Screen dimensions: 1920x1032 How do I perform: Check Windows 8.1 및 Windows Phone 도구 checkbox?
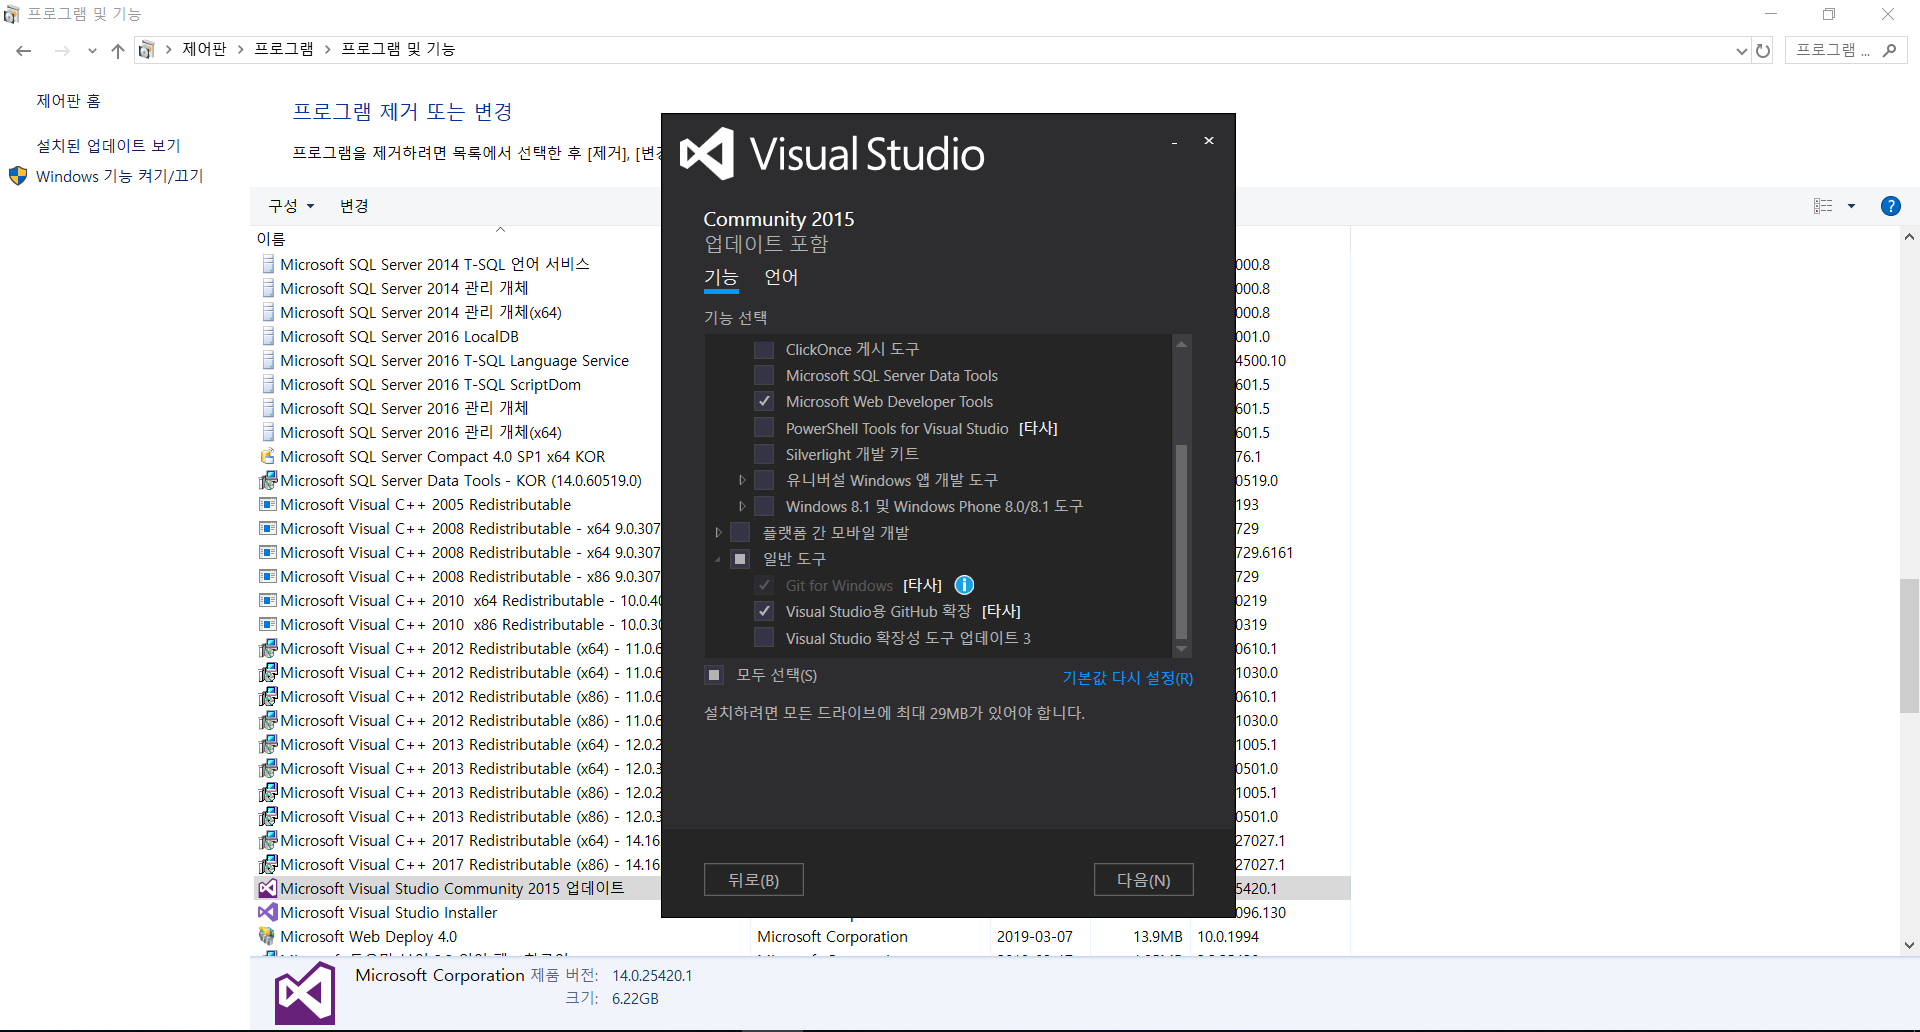[x=764, y=506]
